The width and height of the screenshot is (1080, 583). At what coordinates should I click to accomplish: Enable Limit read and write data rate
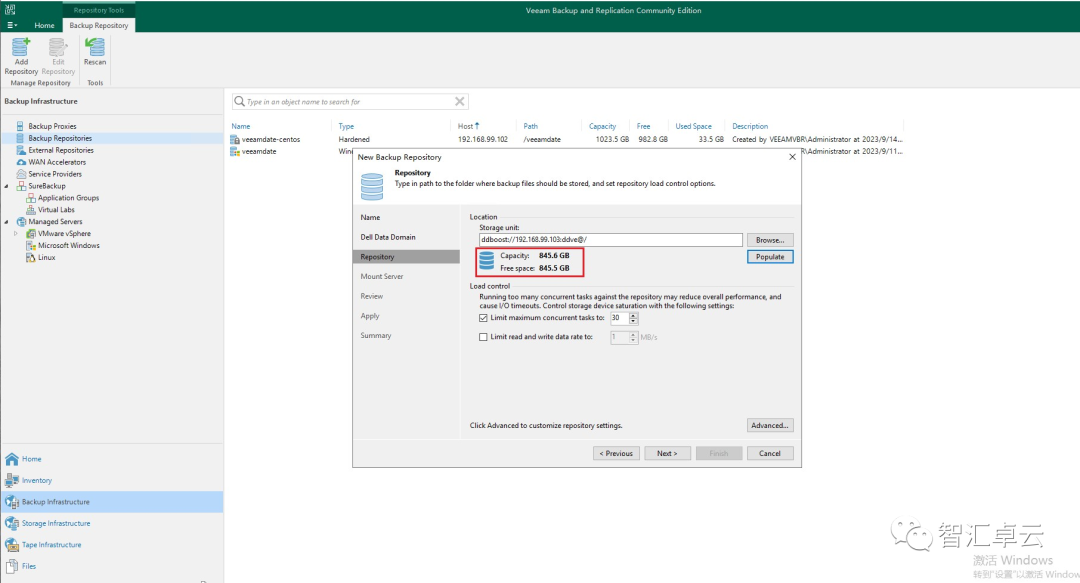(483, 336)
